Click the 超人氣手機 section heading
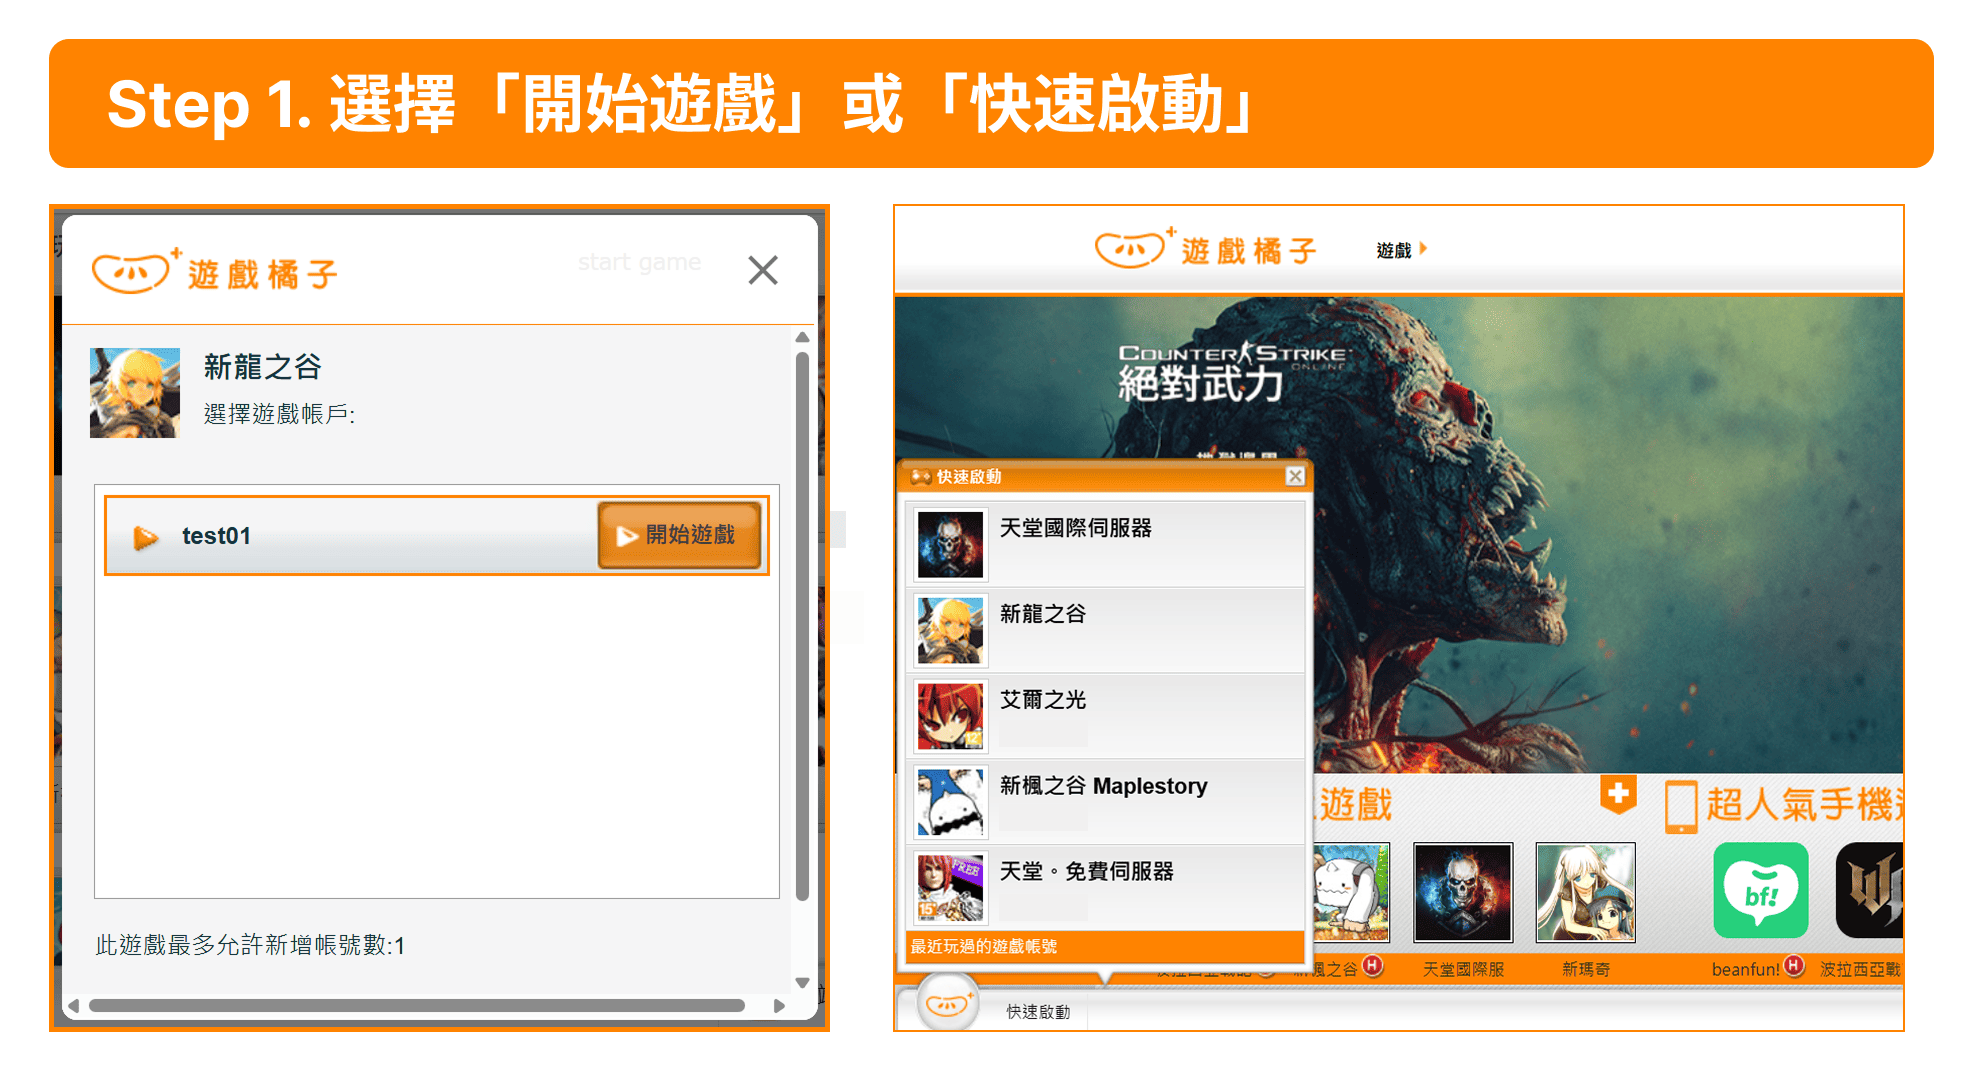 (x=1804, y=805)
